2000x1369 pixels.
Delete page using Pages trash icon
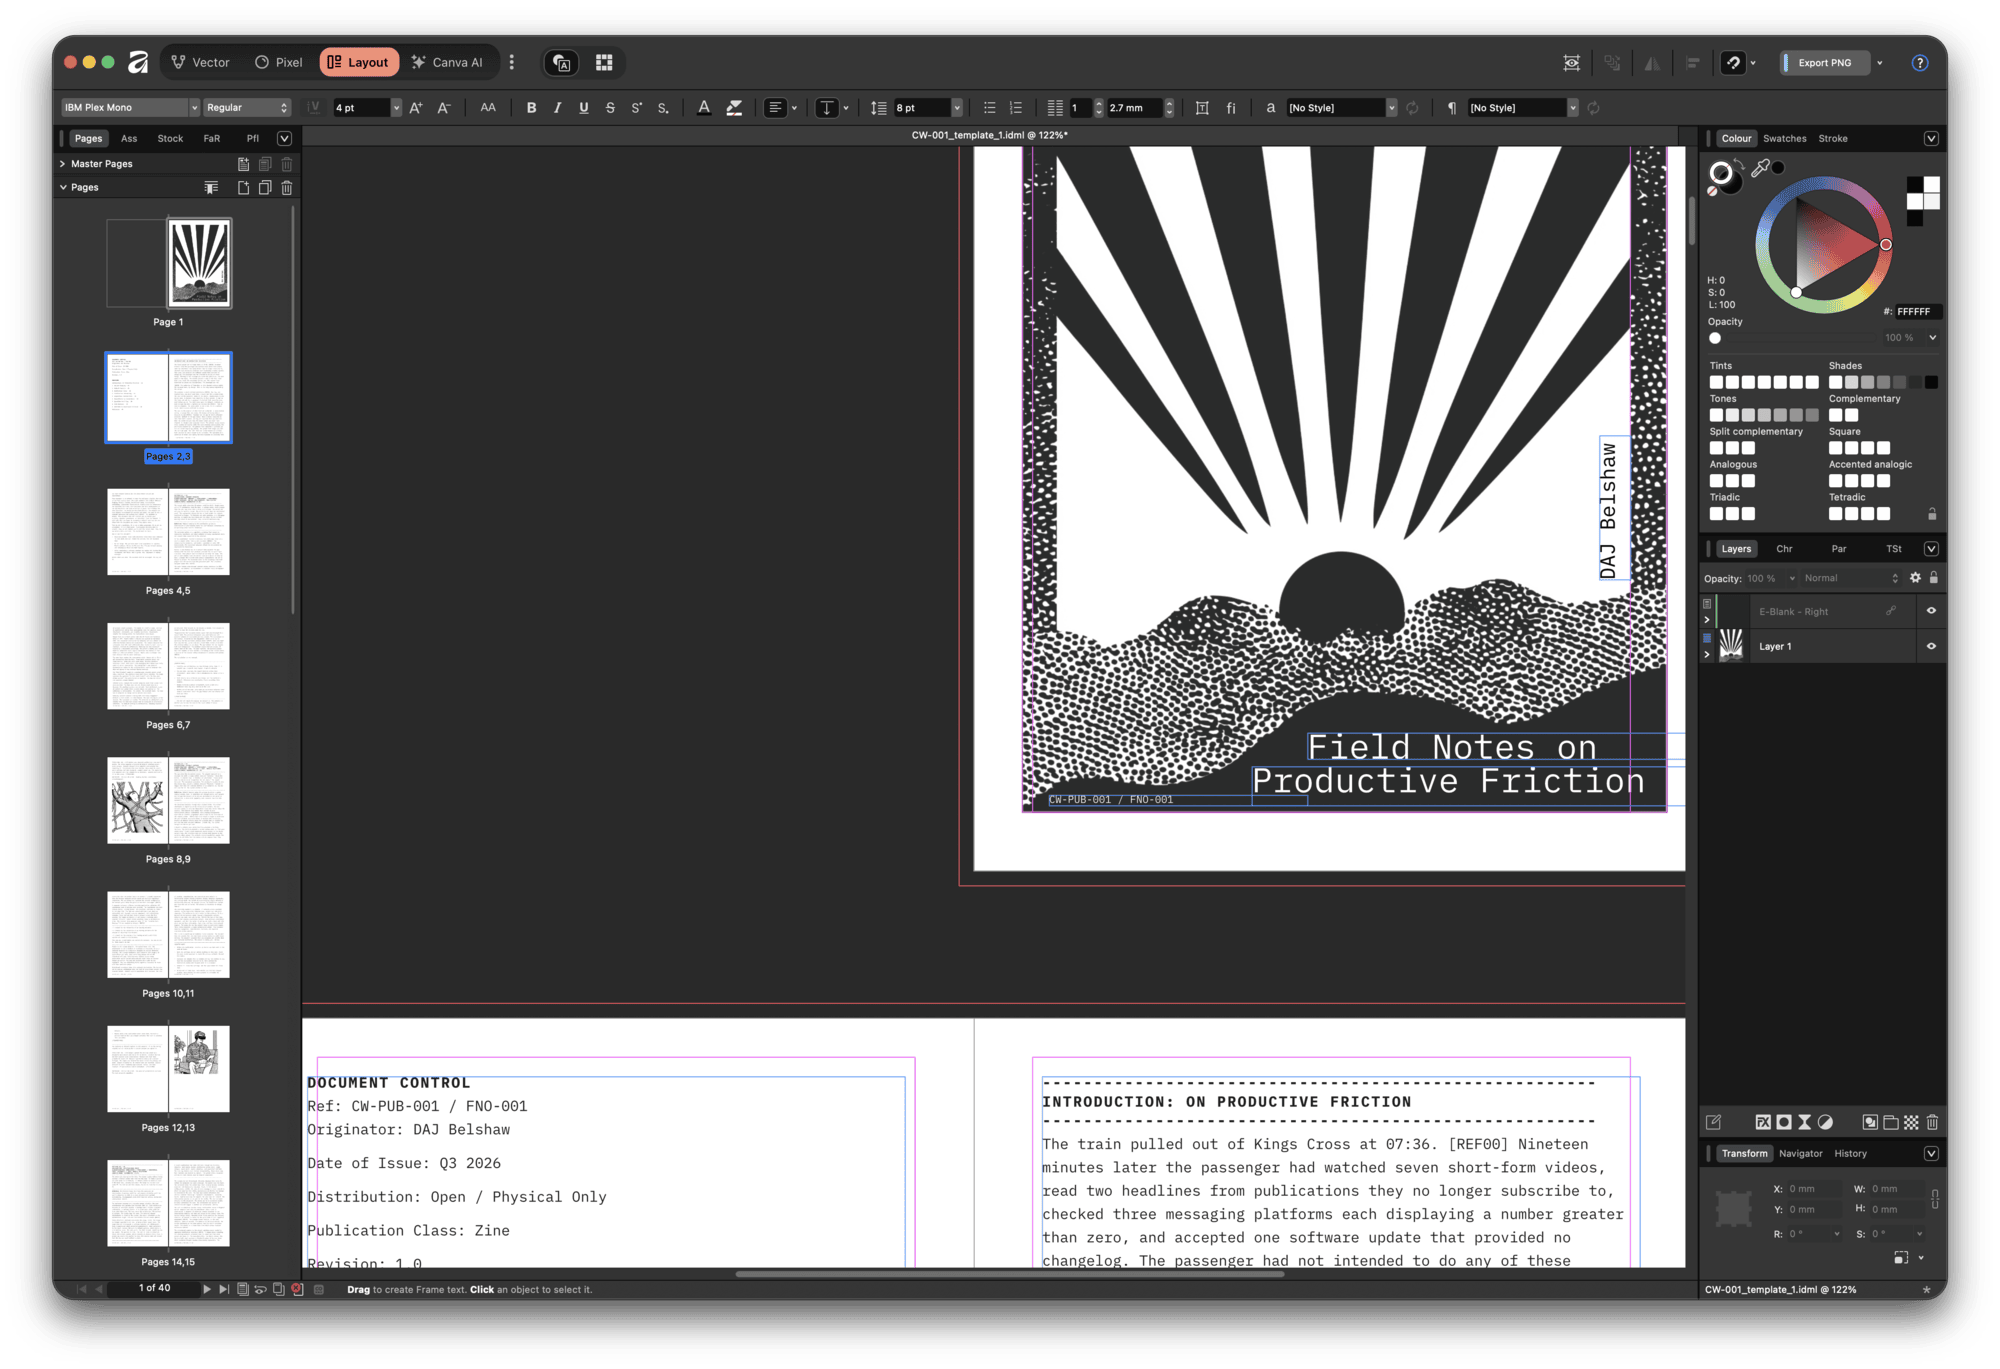[x=287, y=188]
